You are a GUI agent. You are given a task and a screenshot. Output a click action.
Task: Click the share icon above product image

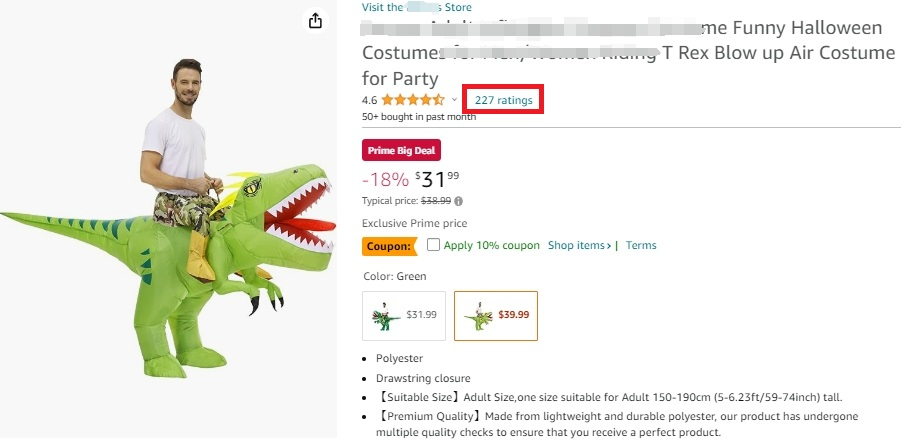[x=315, y=21]
